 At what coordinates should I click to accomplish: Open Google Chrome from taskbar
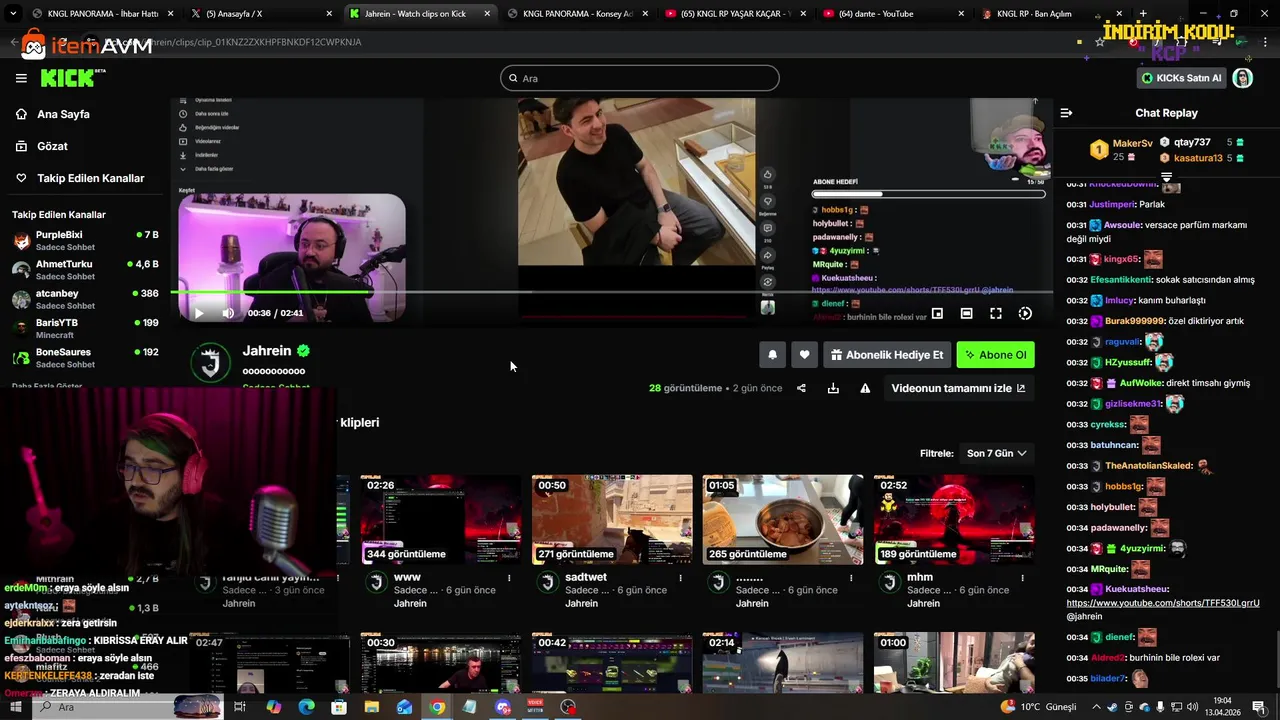437,707
